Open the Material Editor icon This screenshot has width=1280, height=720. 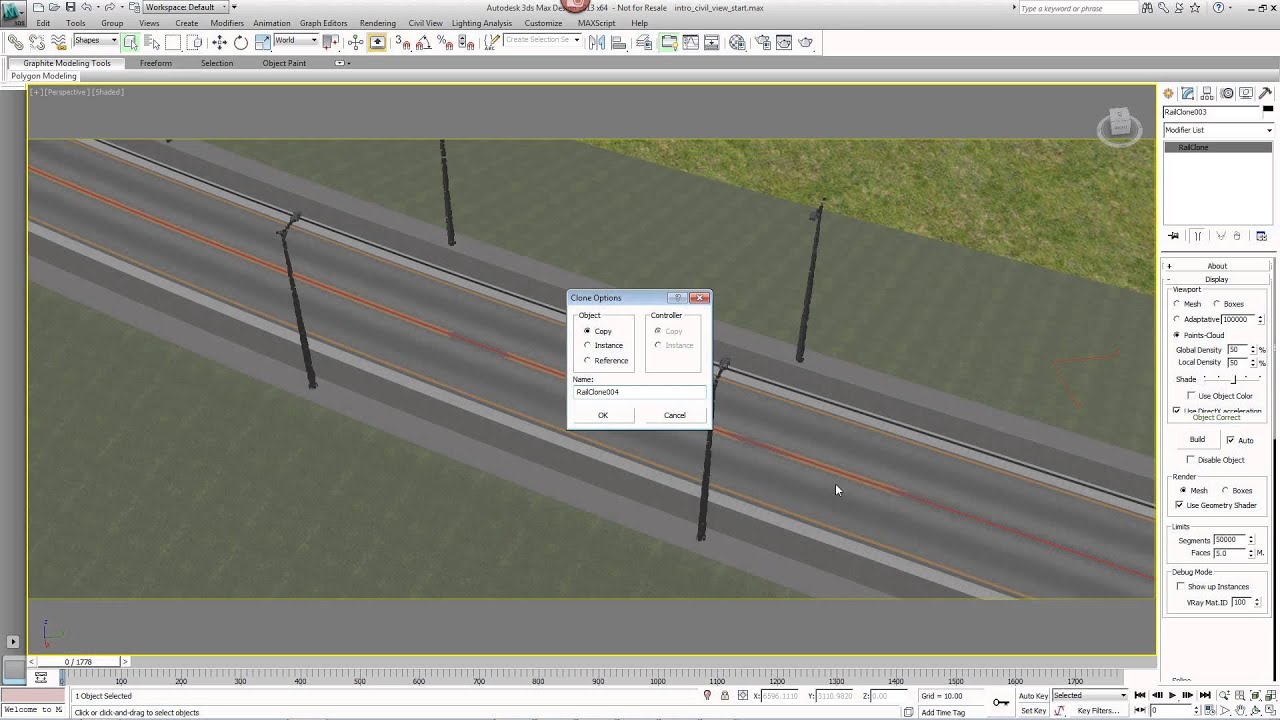coord(737,42)
